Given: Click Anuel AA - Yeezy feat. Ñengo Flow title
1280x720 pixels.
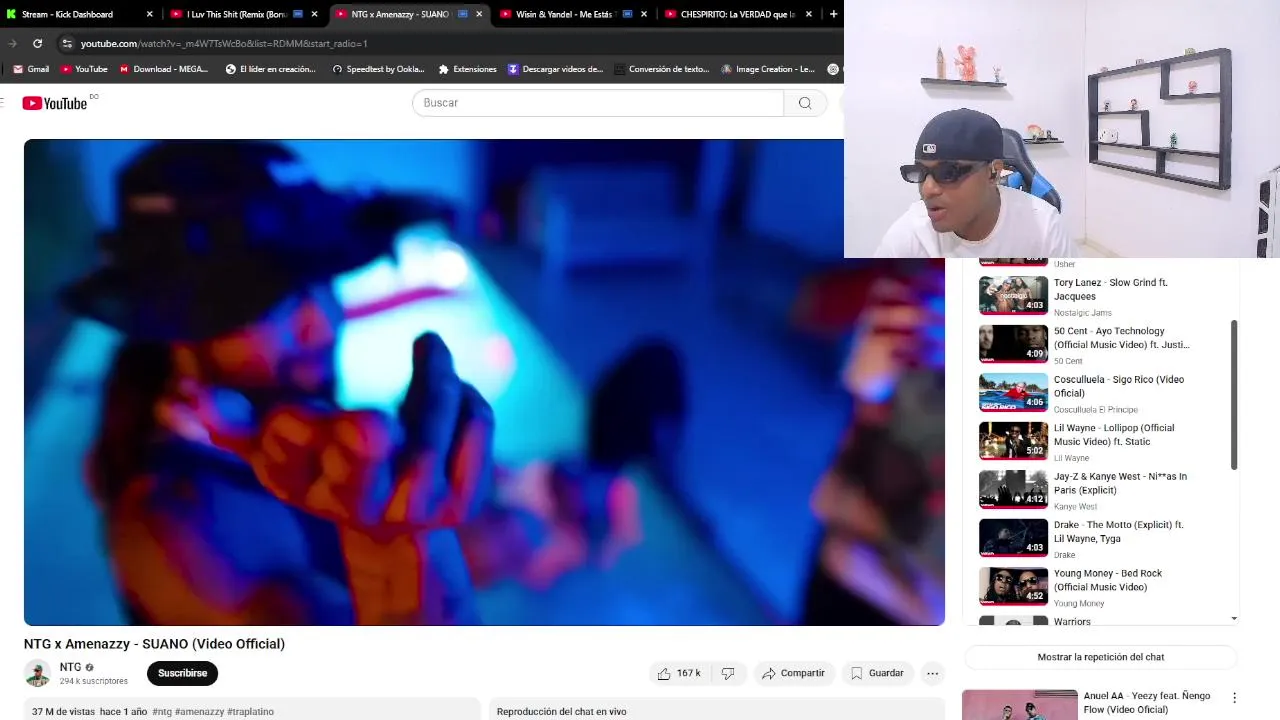Looking at the screenshot, I should pyautogui.click(x=1147, y=702).
